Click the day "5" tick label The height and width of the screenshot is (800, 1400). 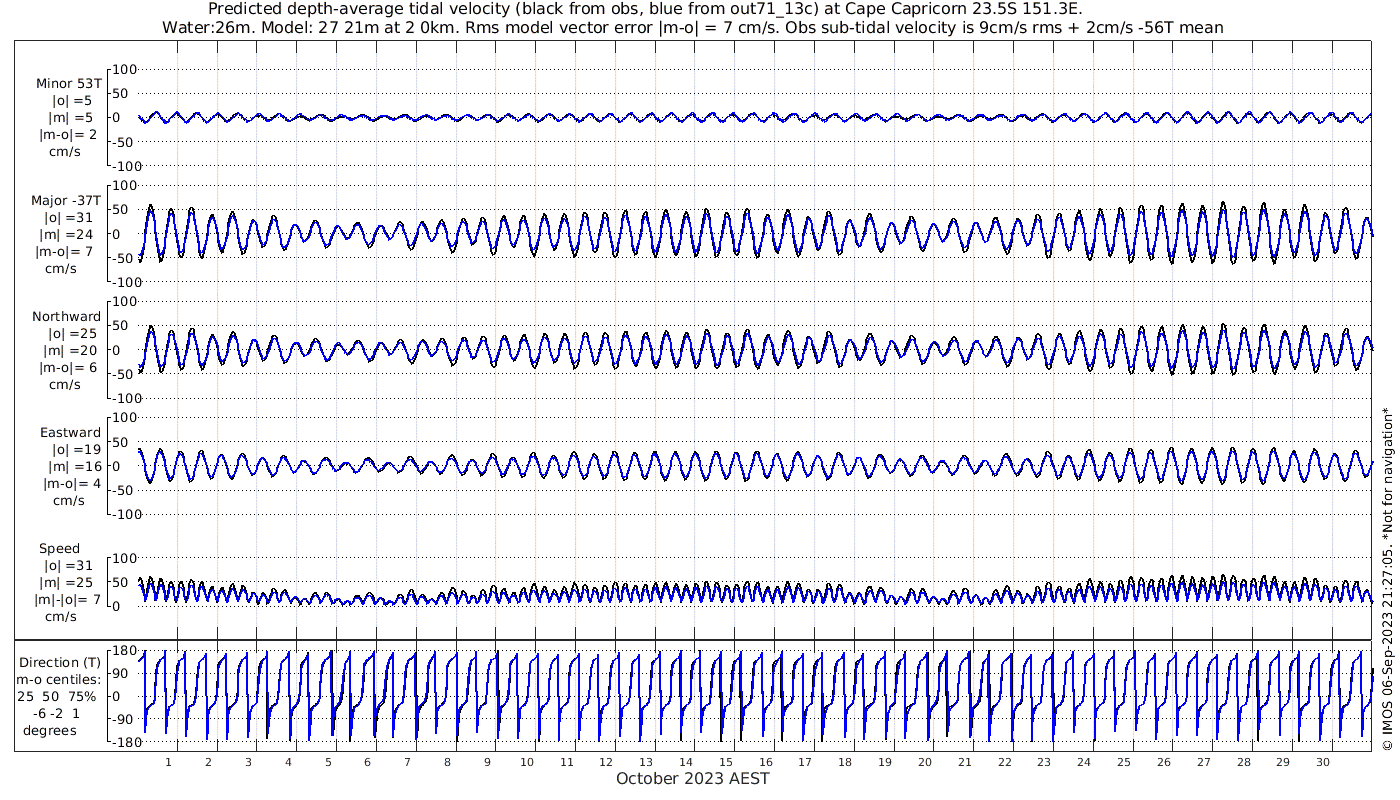(327, 762)
